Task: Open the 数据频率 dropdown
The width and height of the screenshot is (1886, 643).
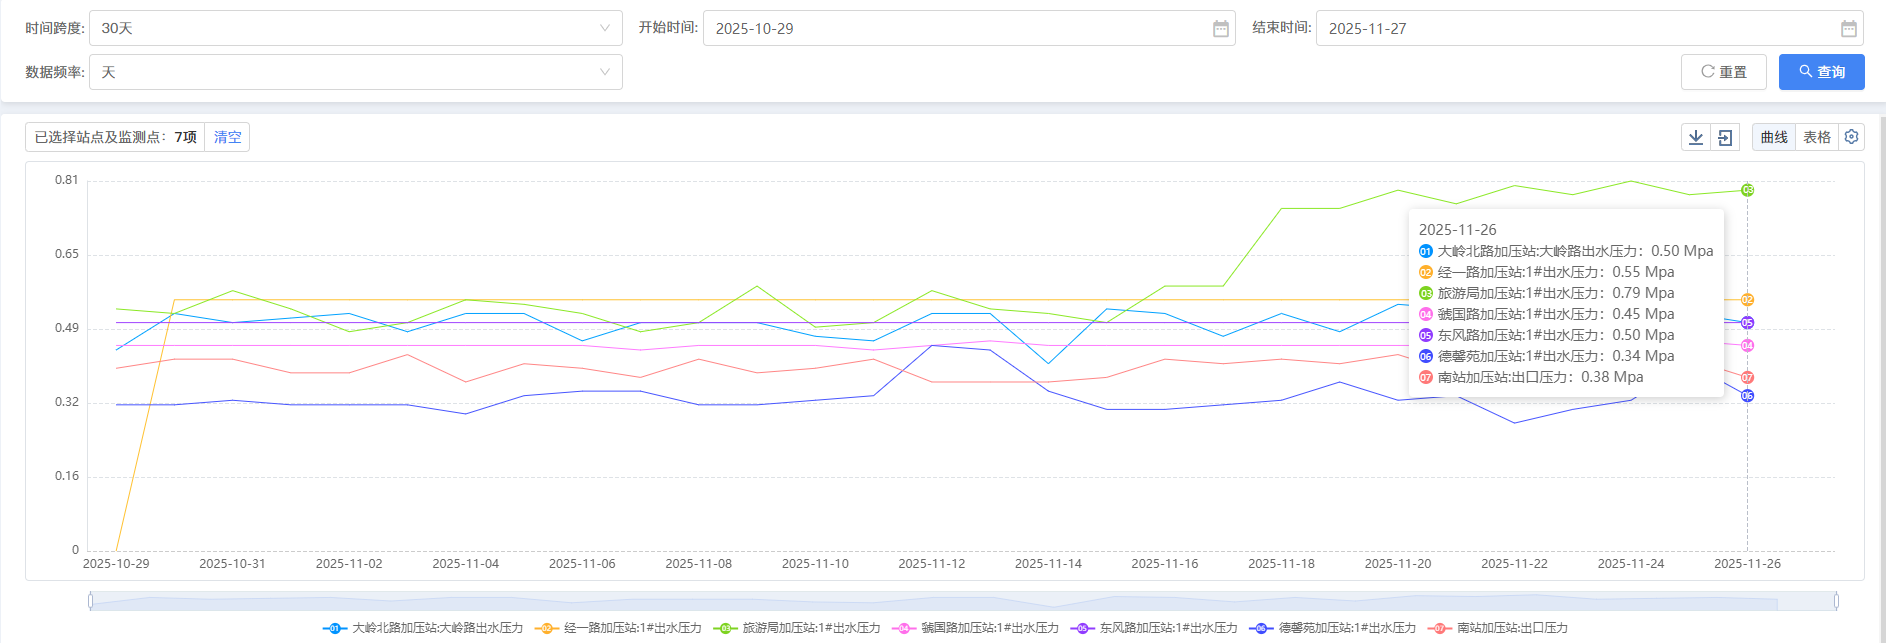Action: (355, 73)
